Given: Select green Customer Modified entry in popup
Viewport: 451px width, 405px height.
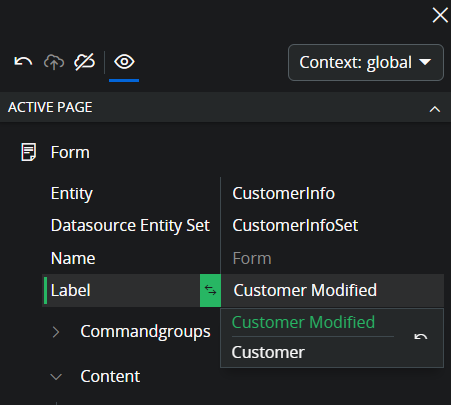Looking at the screenshot, I should point(303,322).
